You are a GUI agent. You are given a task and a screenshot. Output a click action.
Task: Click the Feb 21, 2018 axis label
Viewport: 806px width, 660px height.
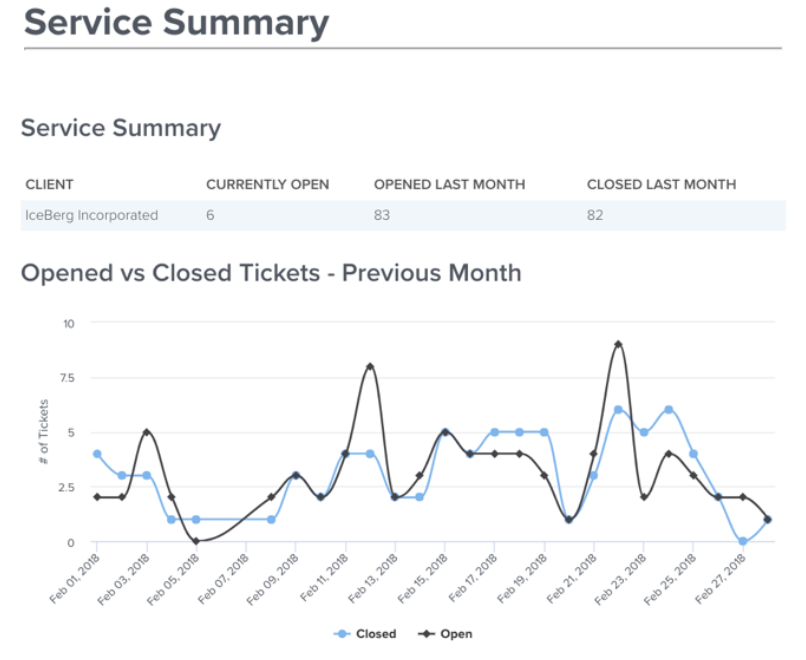571,579
